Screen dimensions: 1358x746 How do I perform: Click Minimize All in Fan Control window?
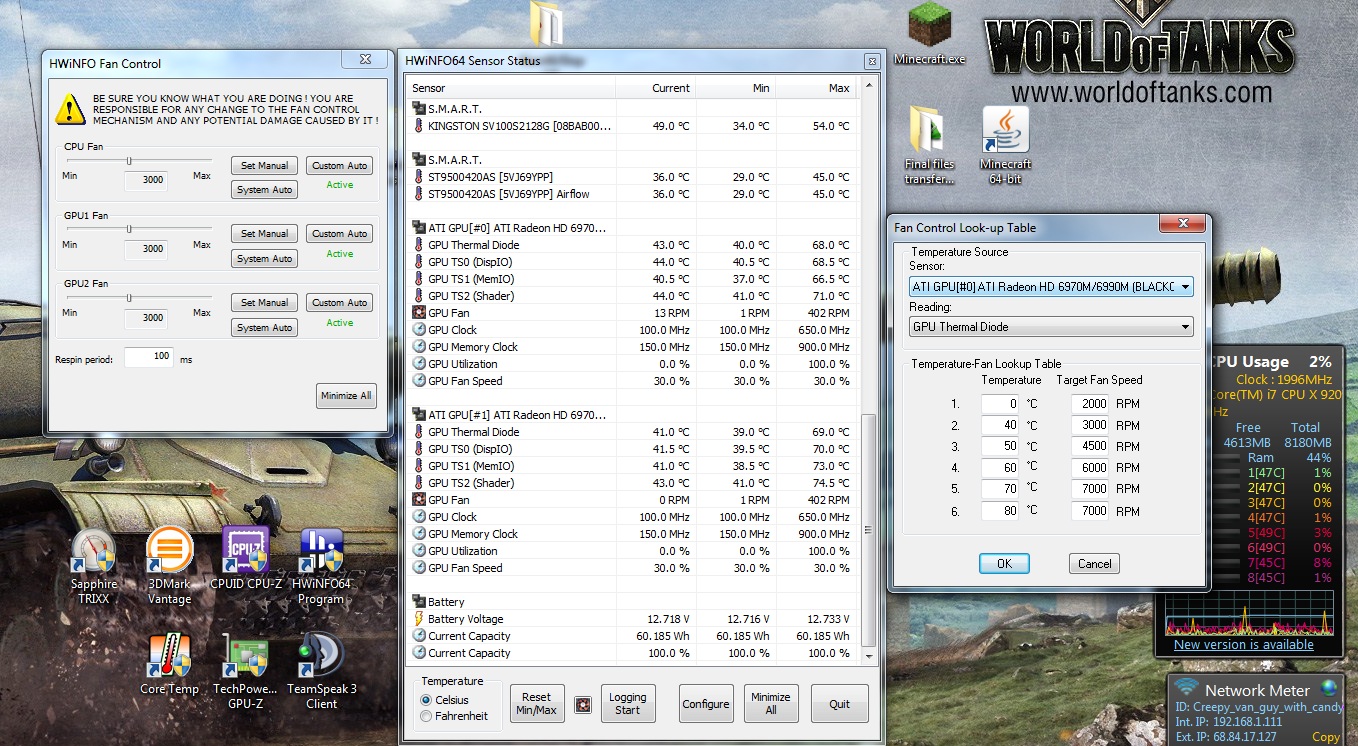pos(346,396)
